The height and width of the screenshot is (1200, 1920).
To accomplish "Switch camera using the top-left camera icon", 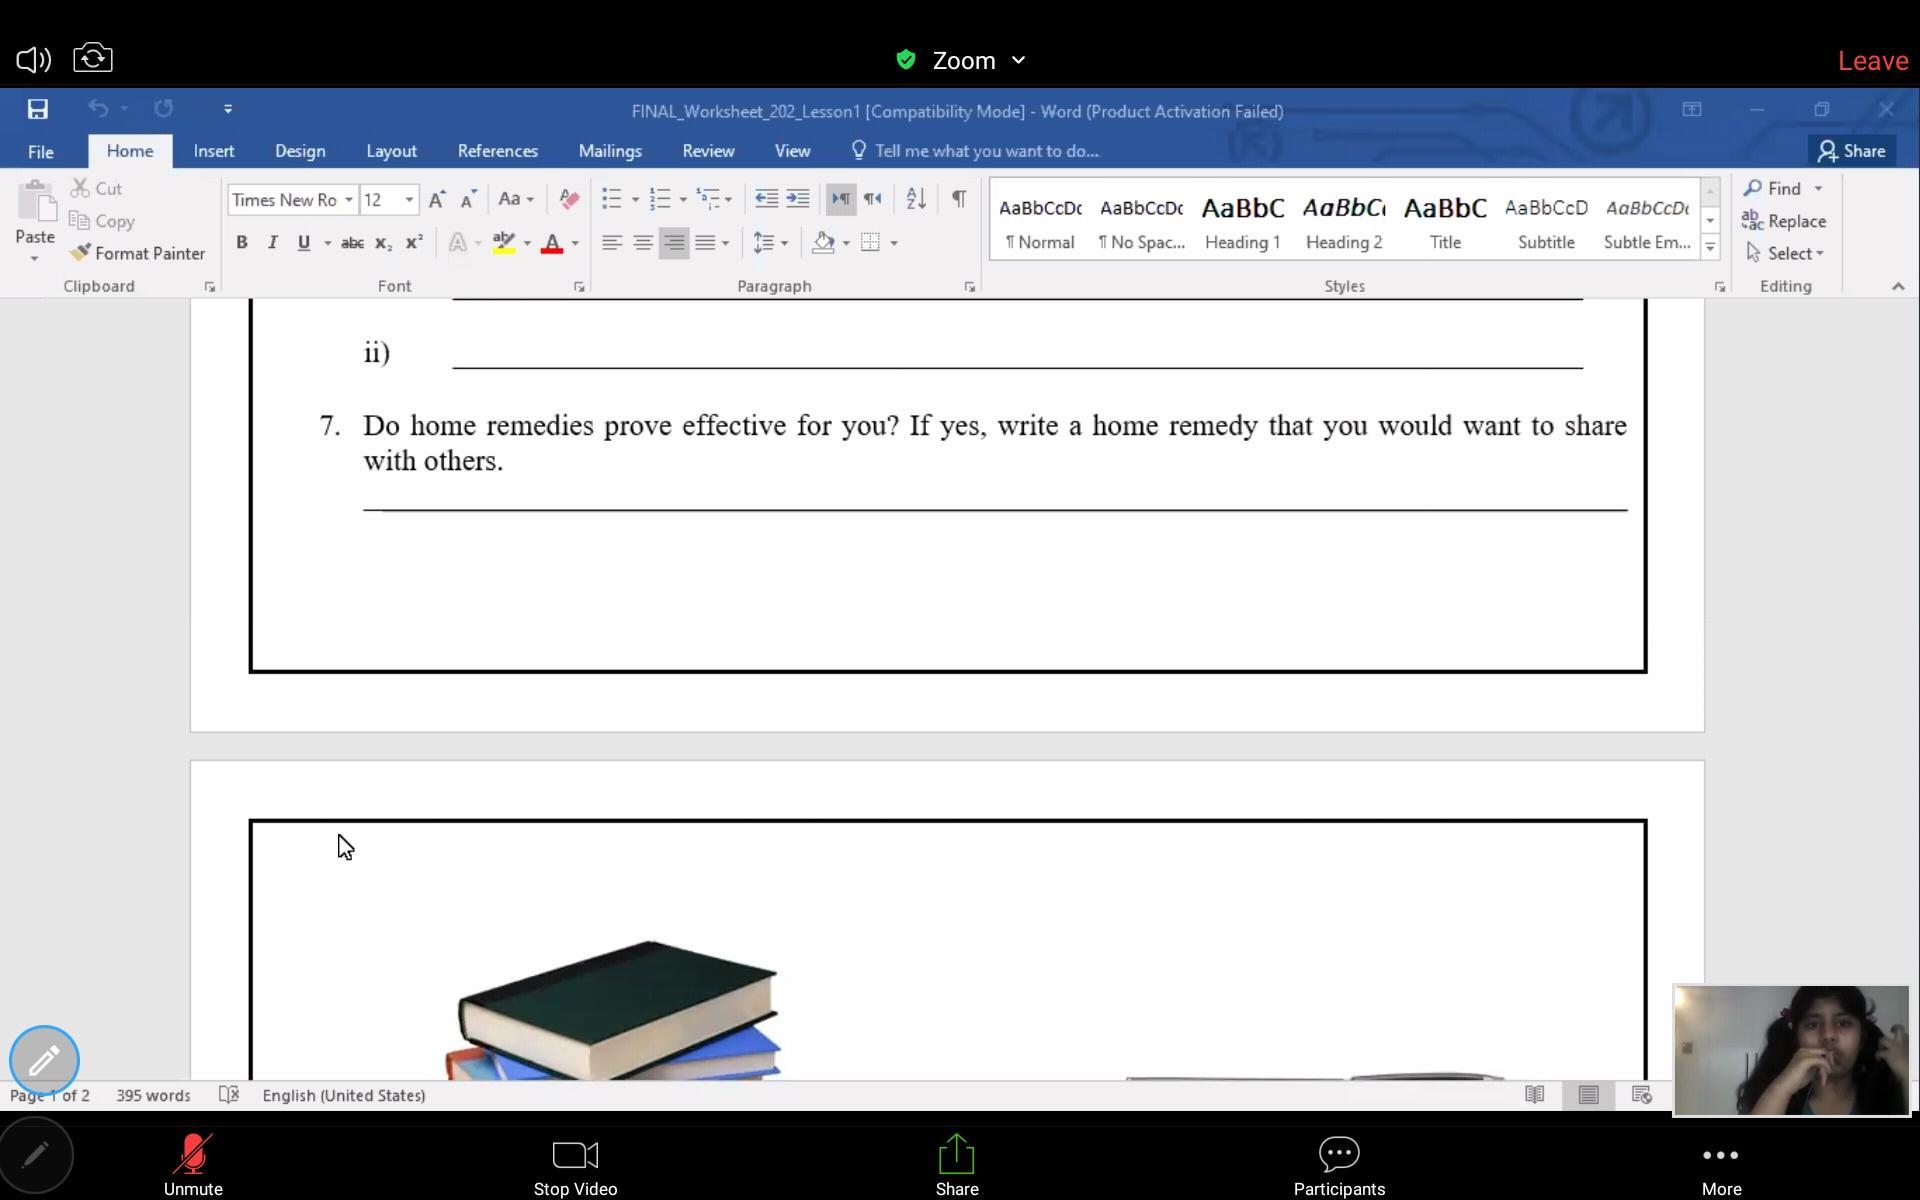I will [93, 58].
